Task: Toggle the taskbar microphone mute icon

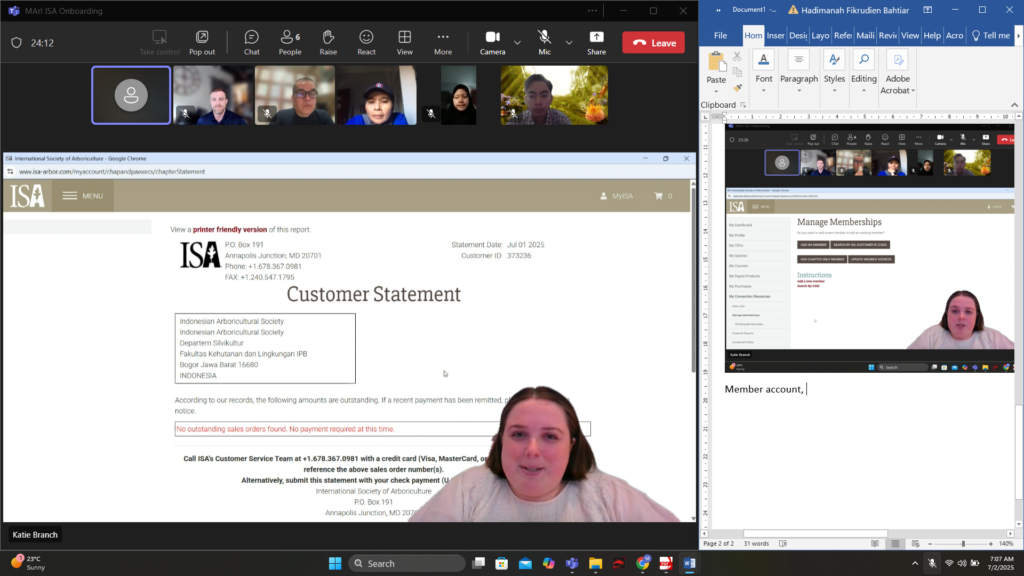Action: tap(932, 563)
